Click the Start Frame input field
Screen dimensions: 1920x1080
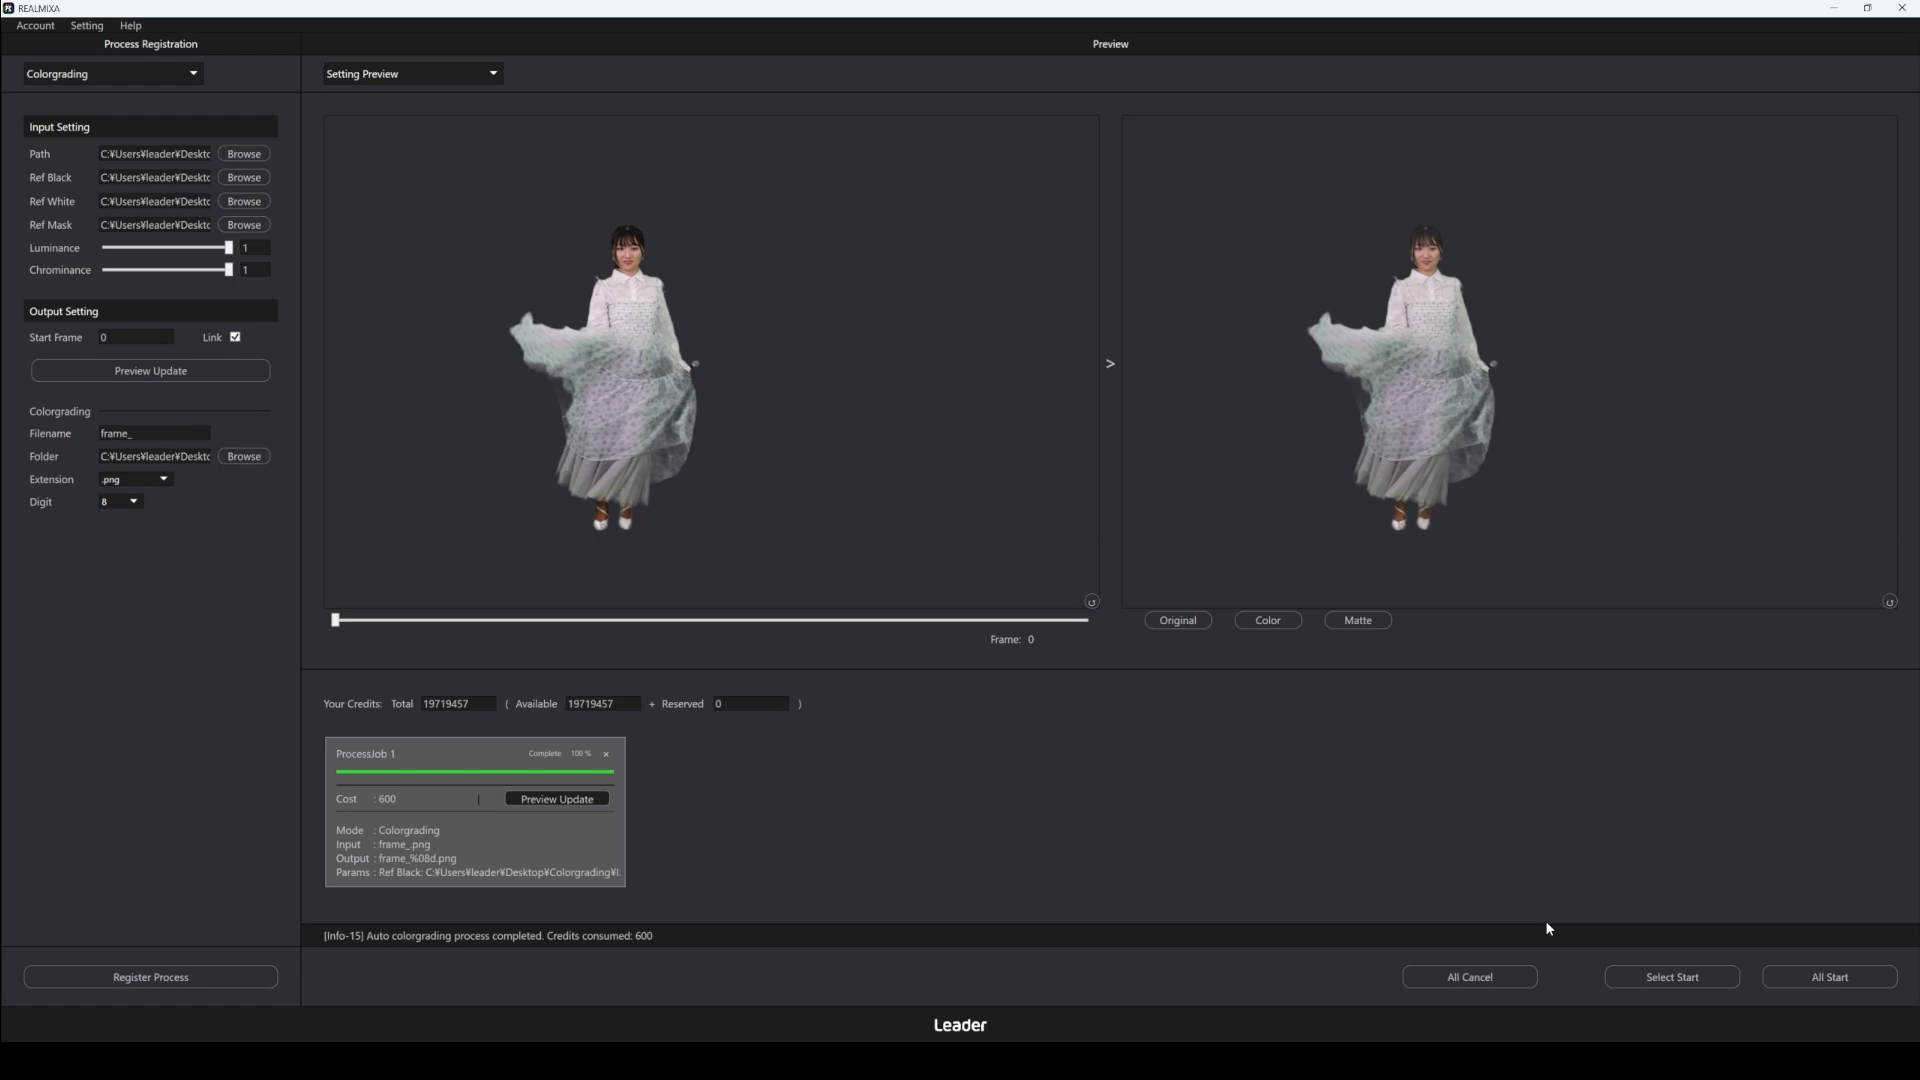coord(136,338)
